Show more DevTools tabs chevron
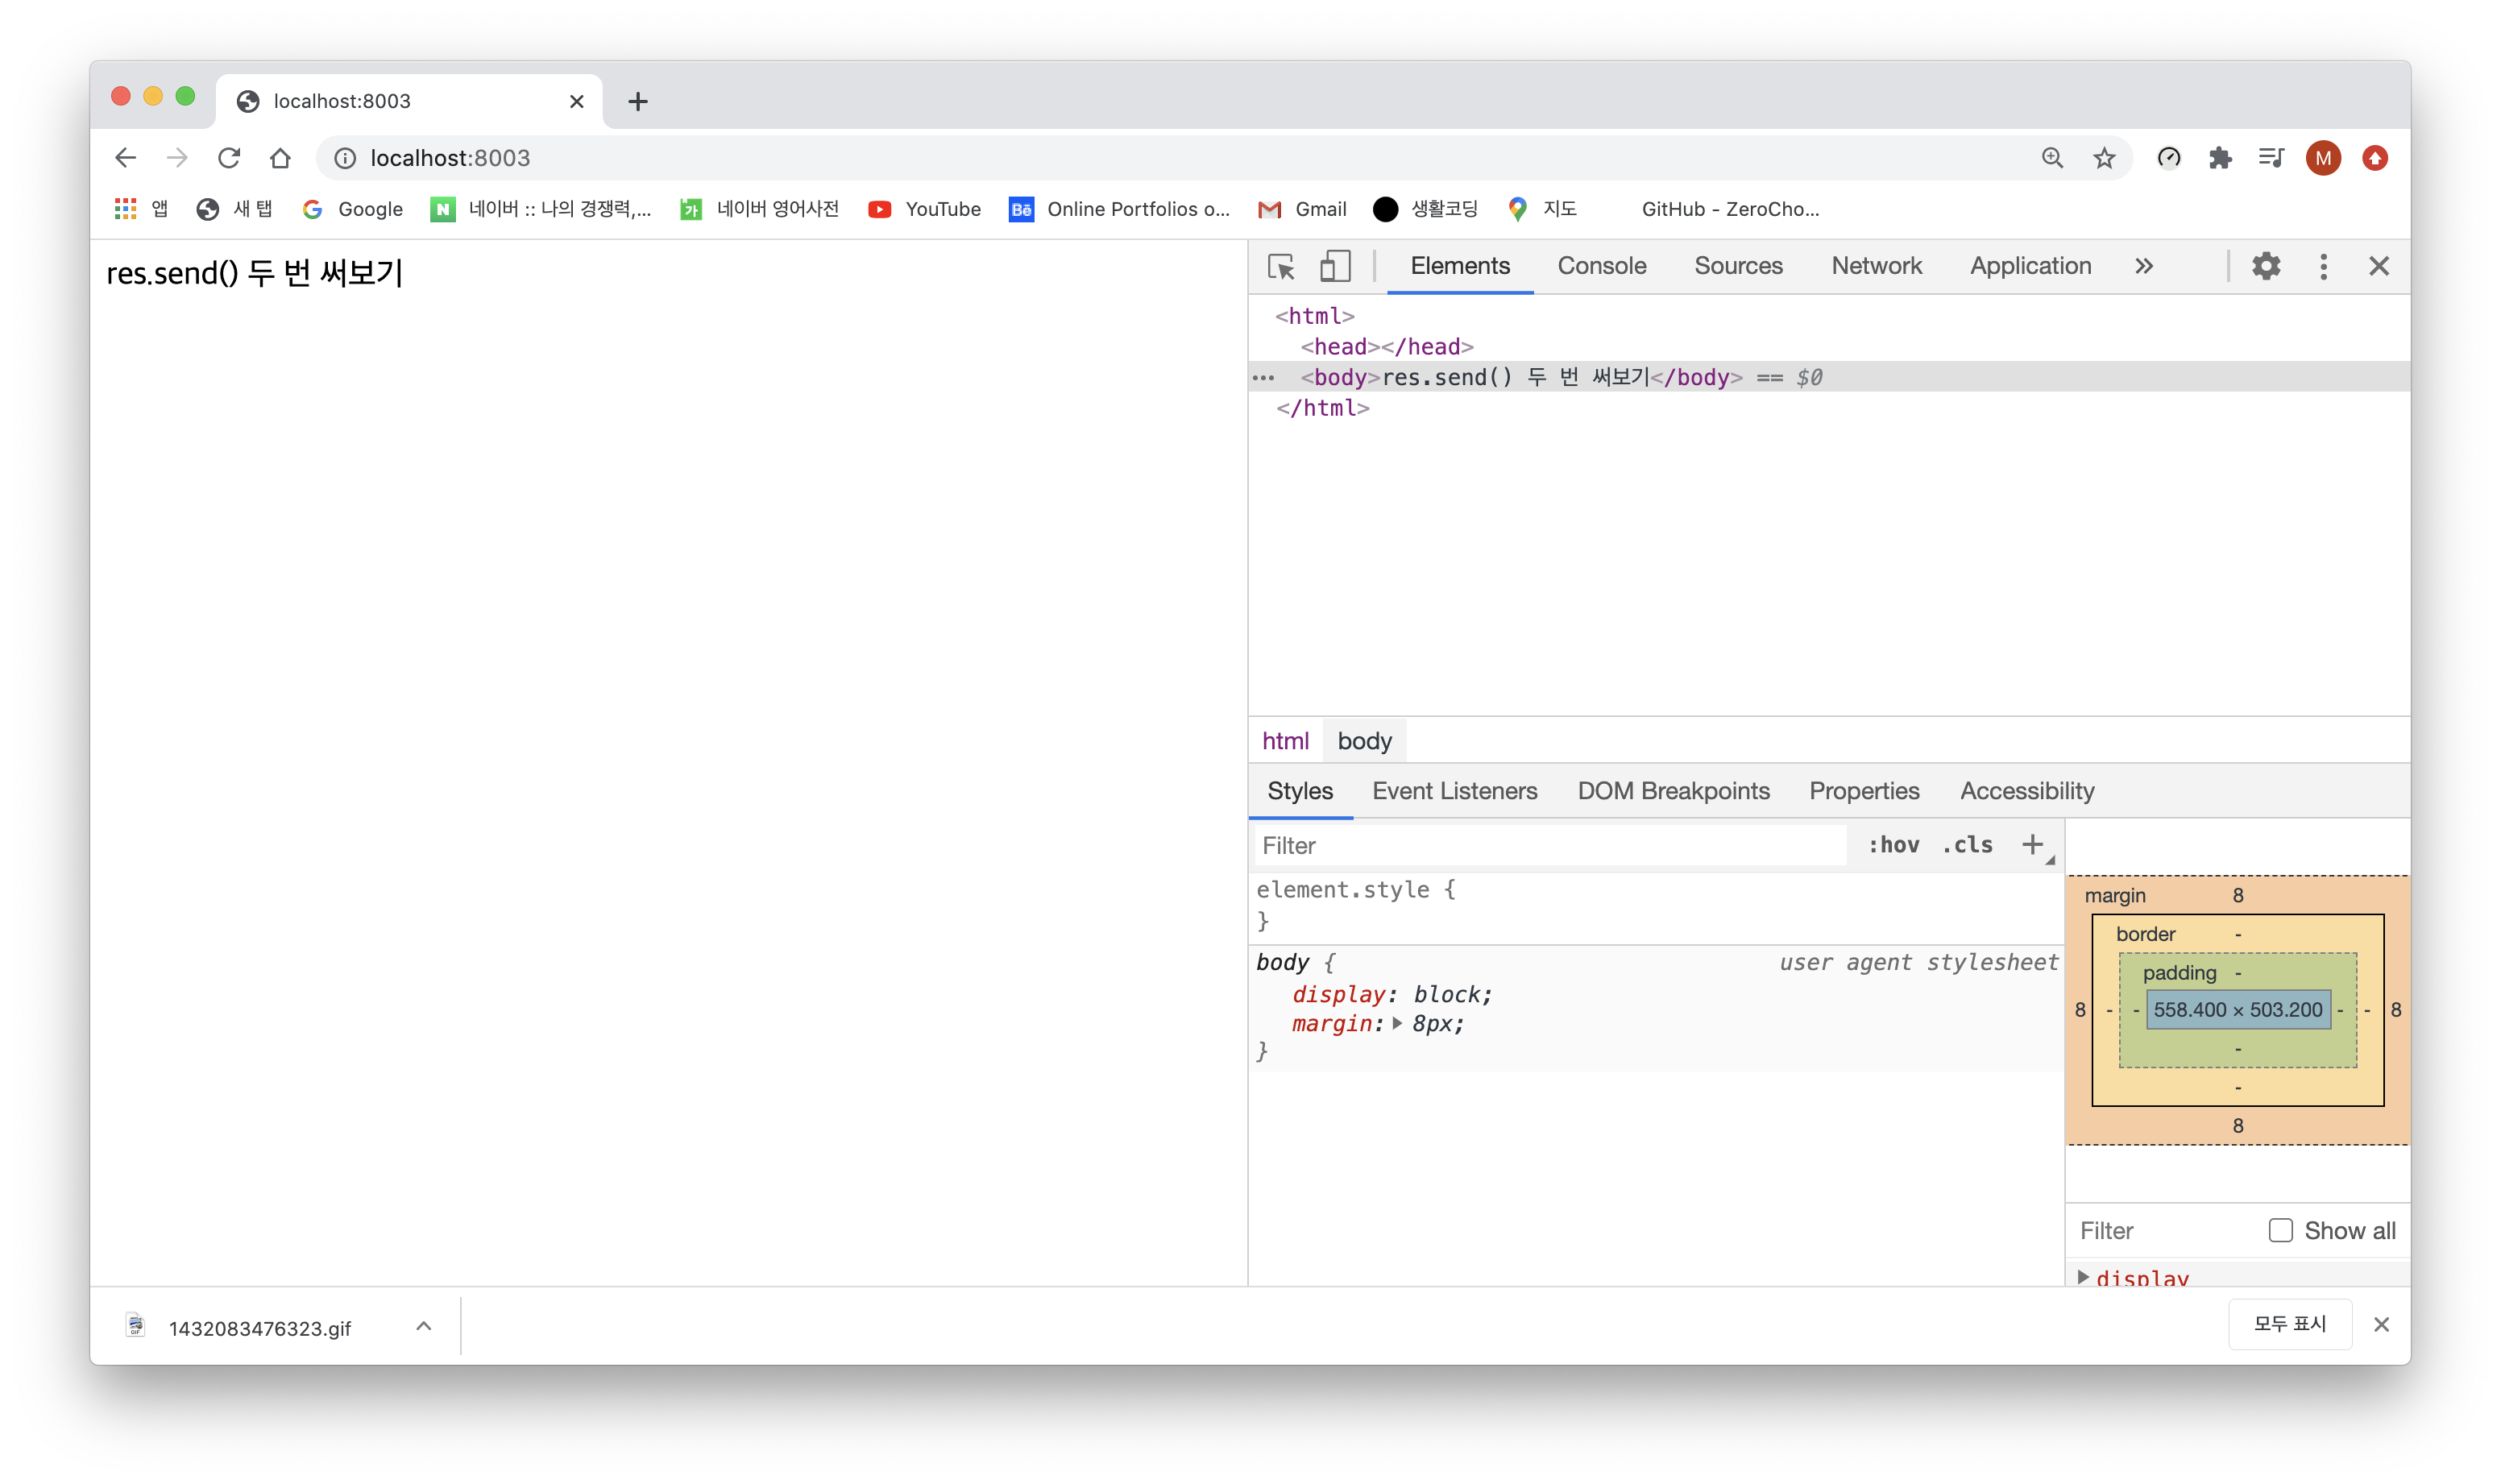Image resolution: width=2501 pixels, height=1484 pixels. [2144, 266]
